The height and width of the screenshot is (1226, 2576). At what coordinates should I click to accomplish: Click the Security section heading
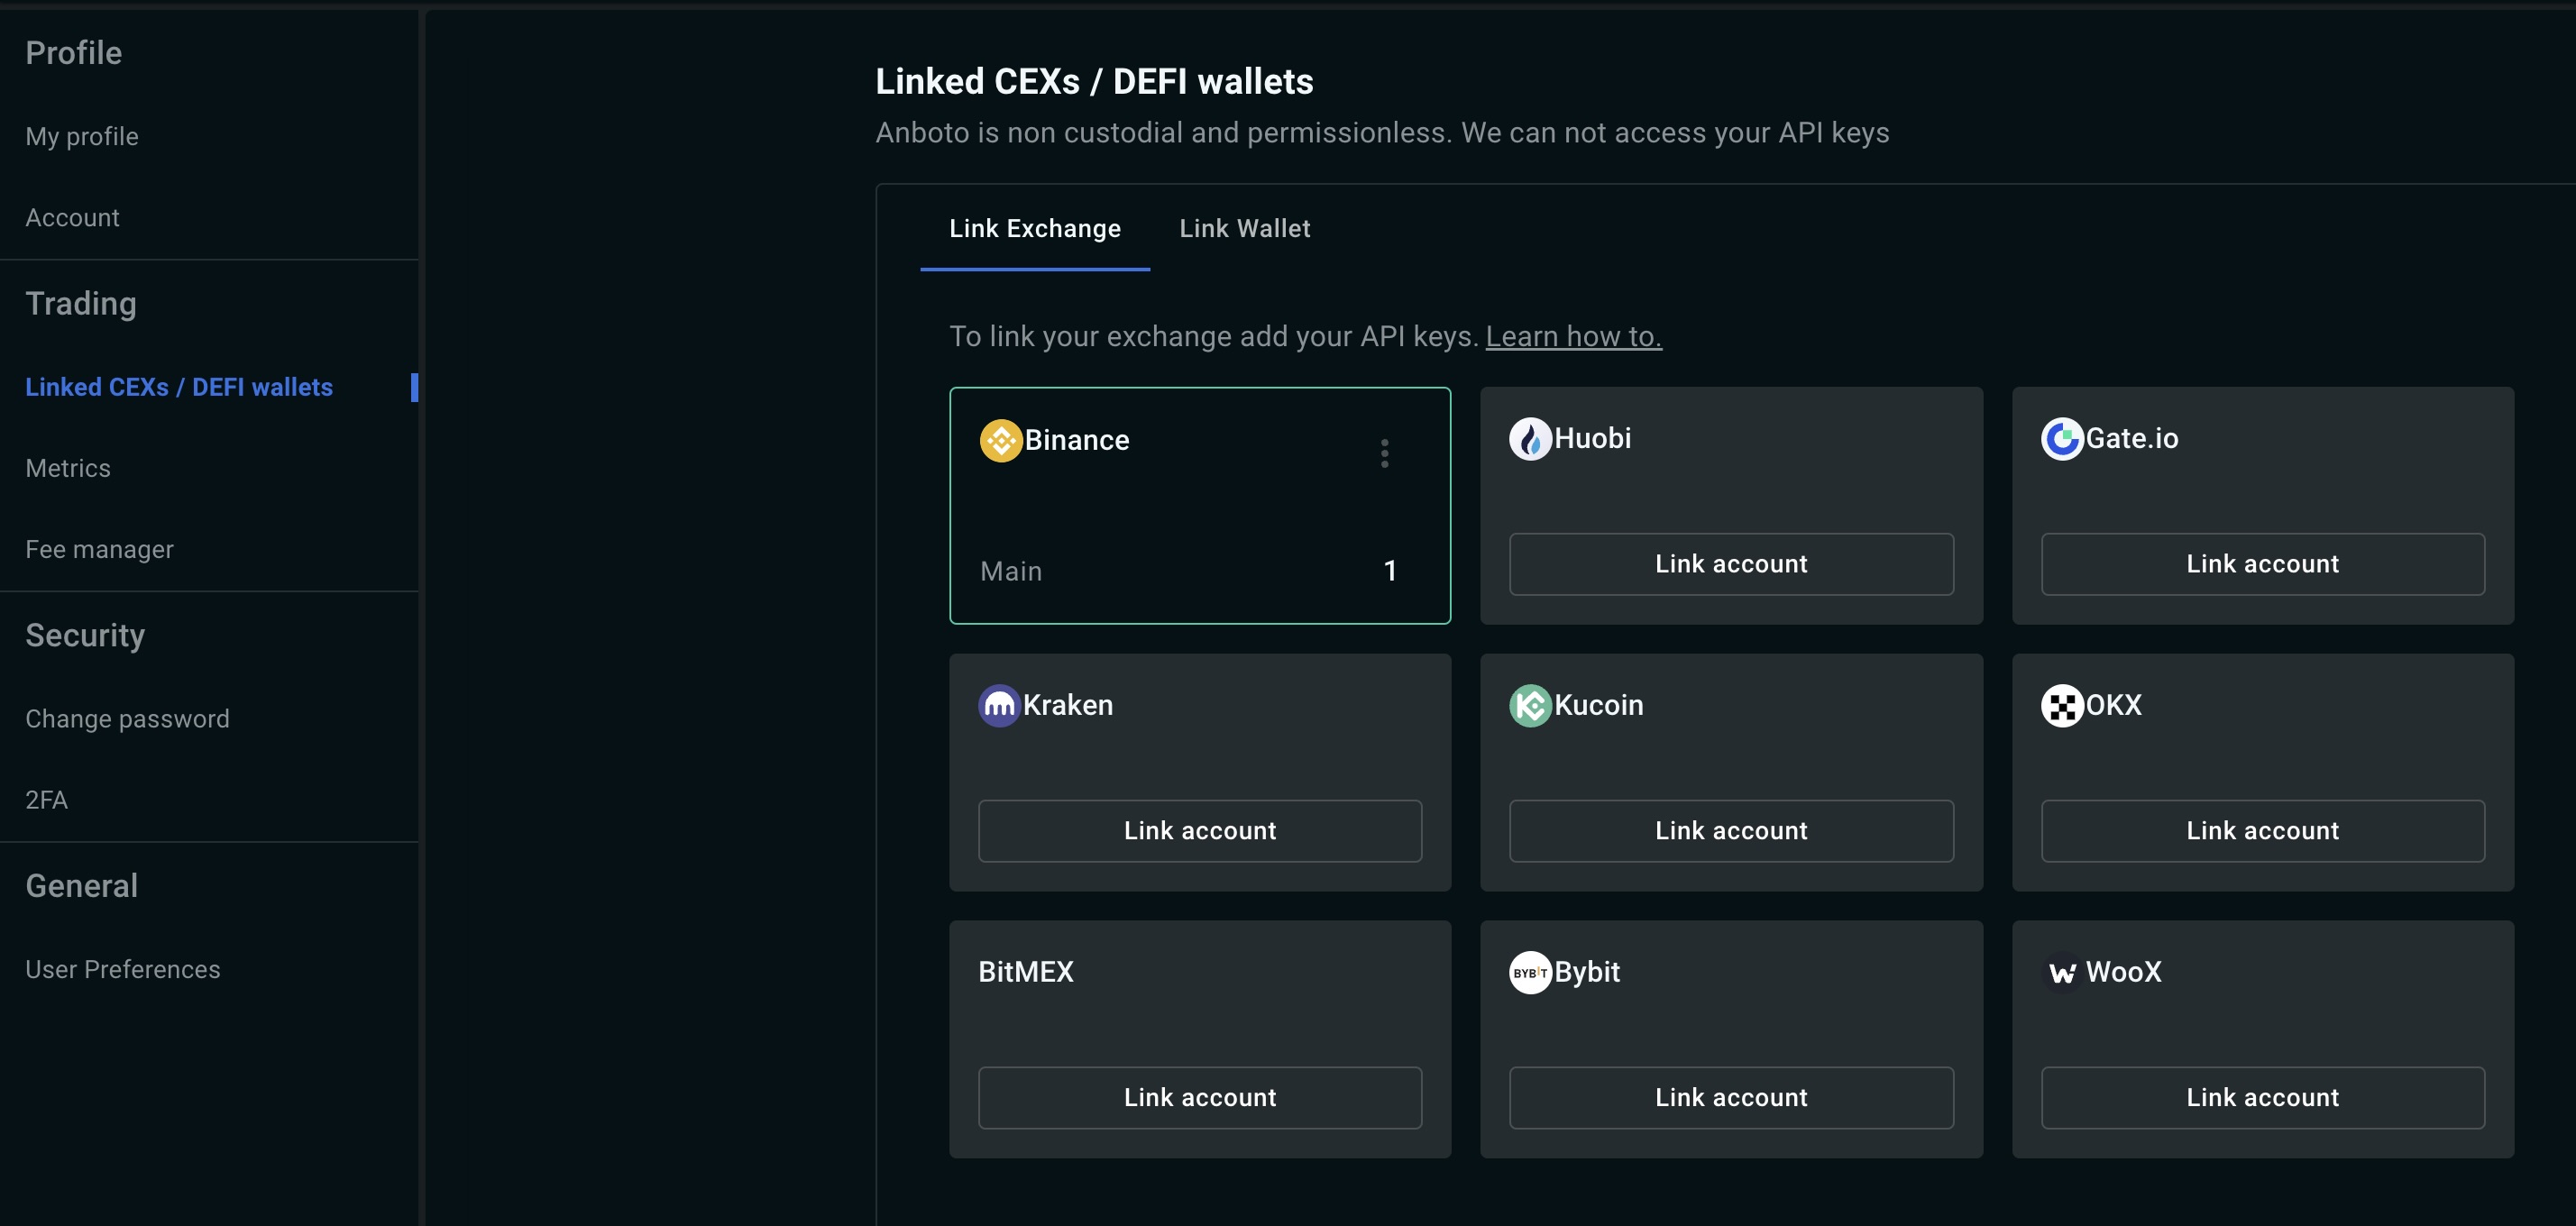[x=85, y=636]
